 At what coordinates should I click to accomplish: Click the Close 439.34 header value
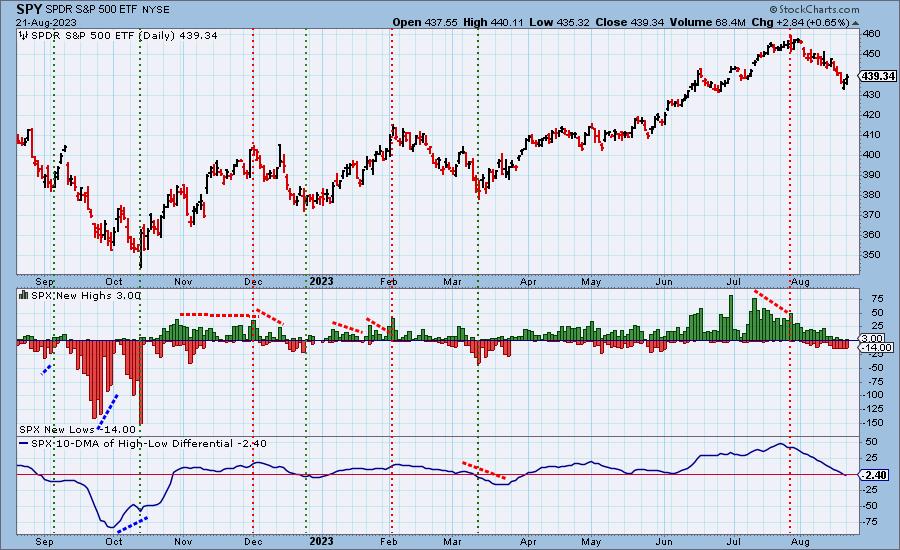(x=630, y=22)
